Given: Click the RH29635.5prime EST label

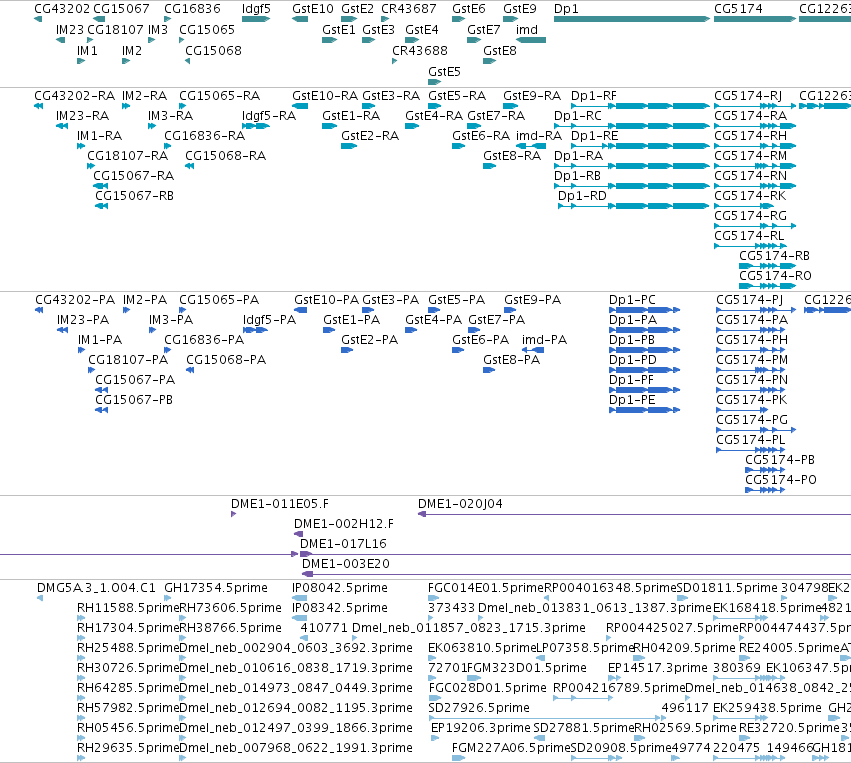Looking at the screenshot, I should point(128,747).
